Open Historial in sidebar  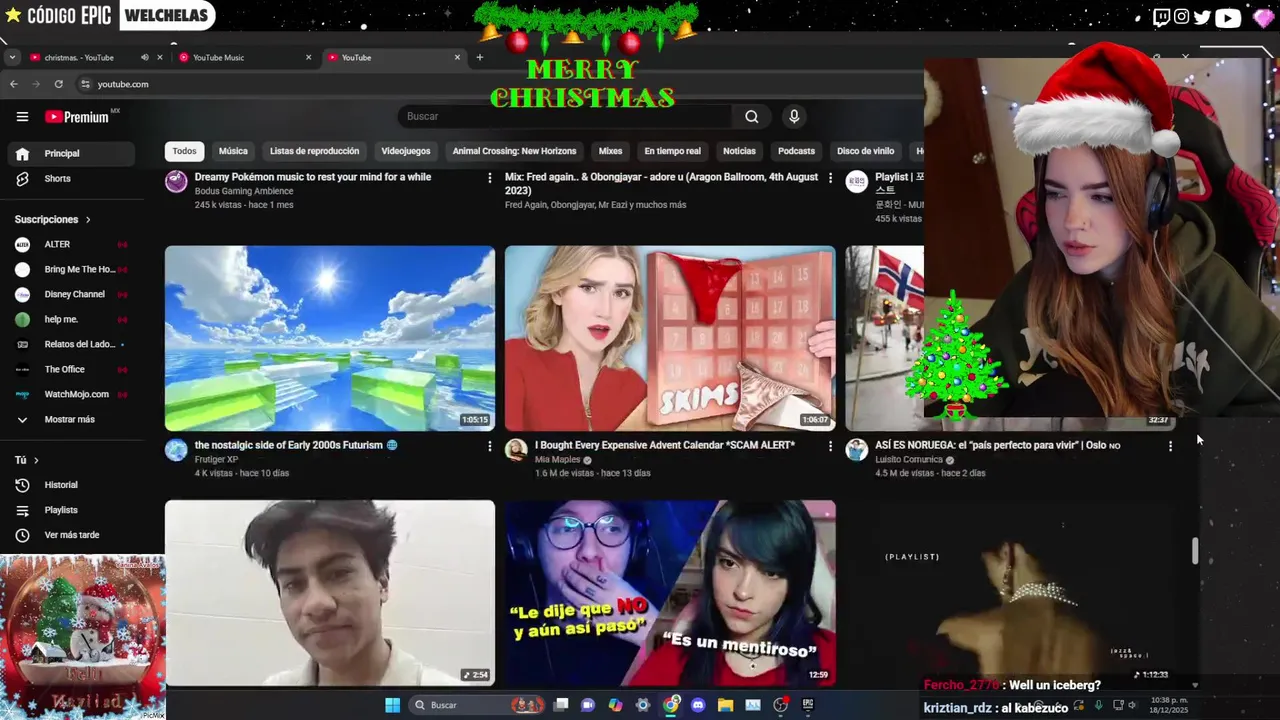tap(70, 485)
